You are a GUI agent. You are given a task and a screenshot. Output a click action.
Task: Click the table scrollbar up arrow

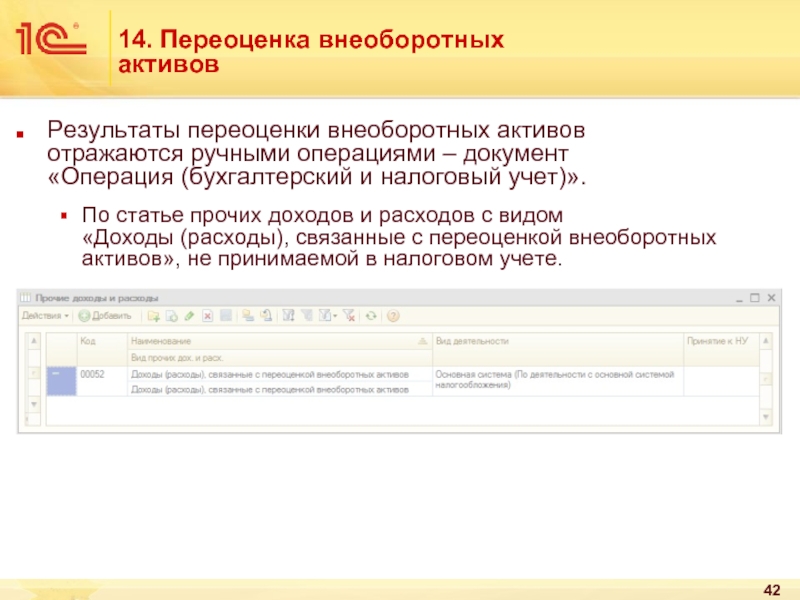[x=766, y=341]
